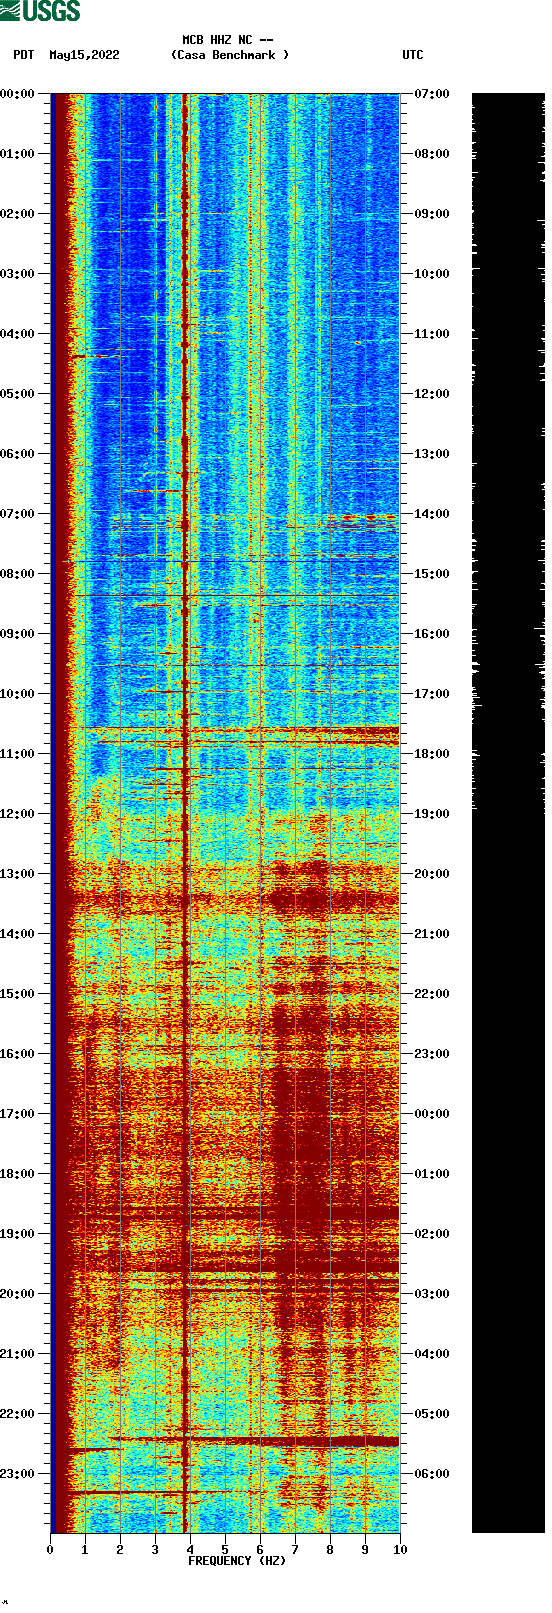Image resolution: width=552 pixels, height=1613 pixels.
Task: Click the frequency axis tick '7'
Action: pyautogui.click(x=295, y=1550)
